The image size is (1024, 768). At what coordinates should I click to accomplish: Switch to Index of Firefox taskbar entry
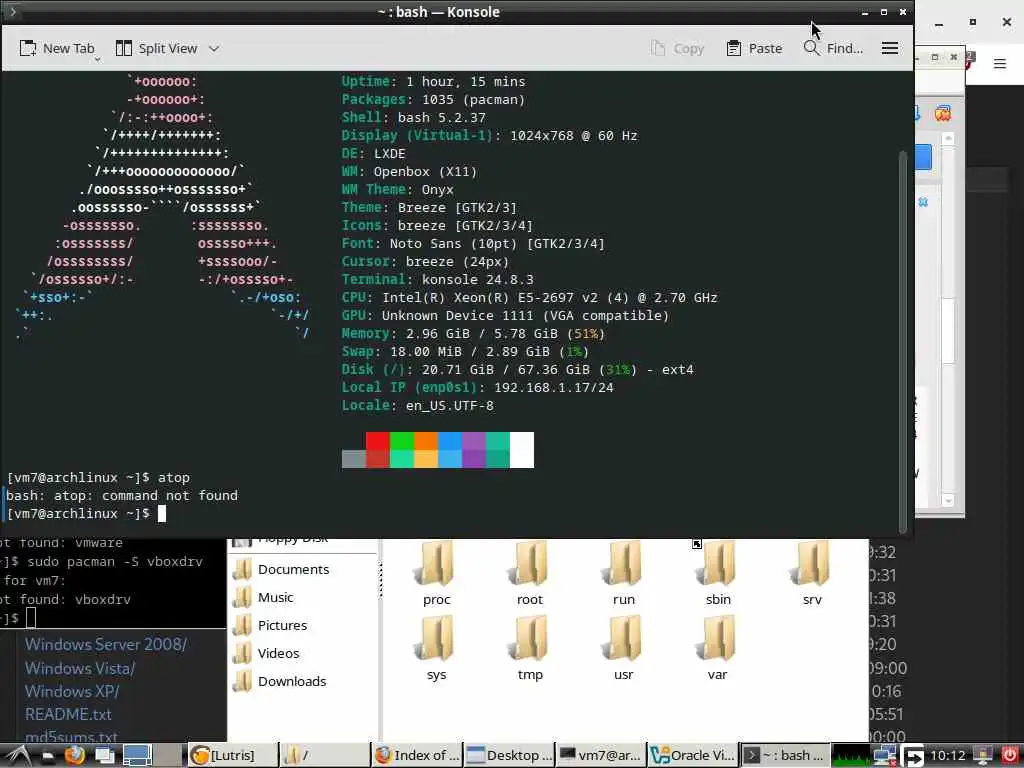click(x=418, y=756)
